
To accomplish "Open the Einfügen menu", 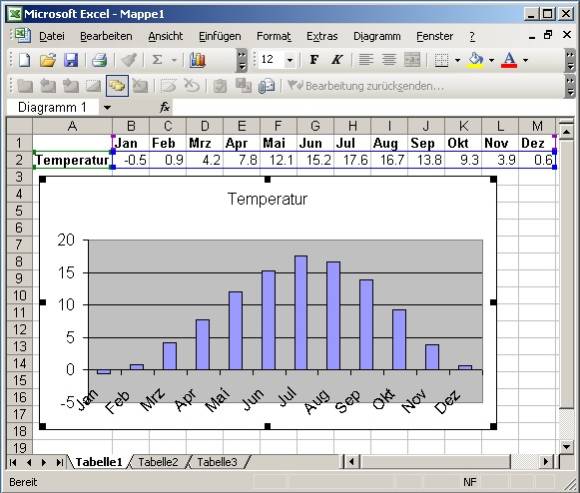I will coord(220,36).
